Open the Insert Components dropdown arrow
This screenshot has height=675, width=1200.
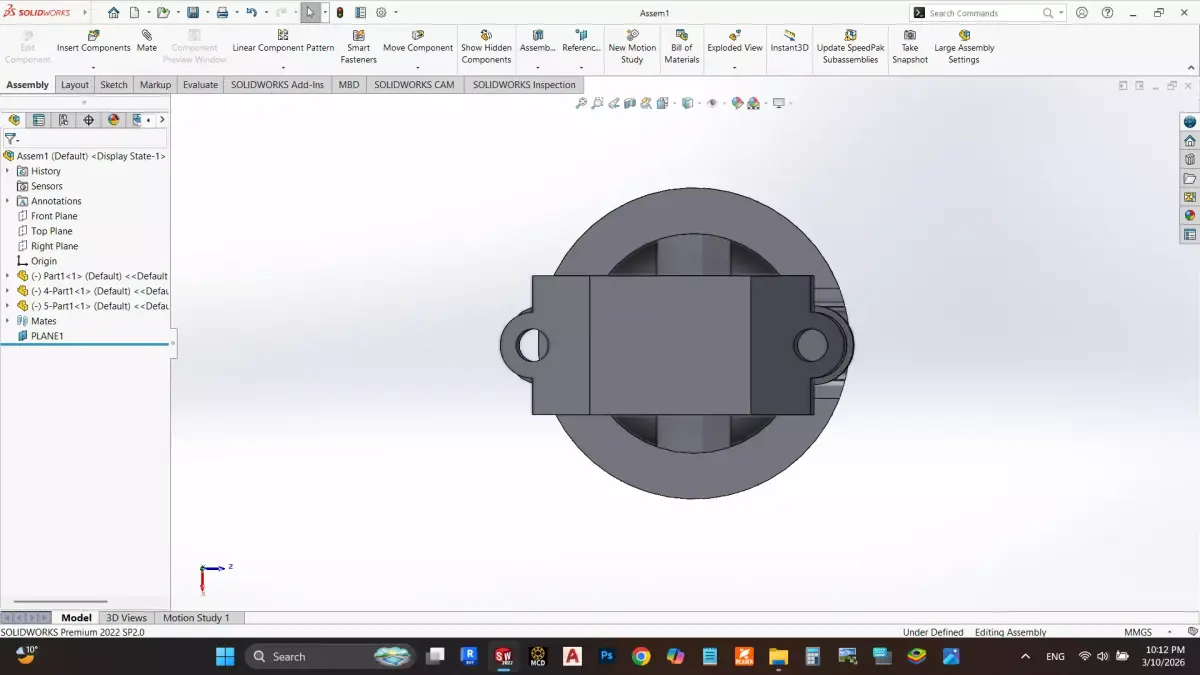point(94,68)
